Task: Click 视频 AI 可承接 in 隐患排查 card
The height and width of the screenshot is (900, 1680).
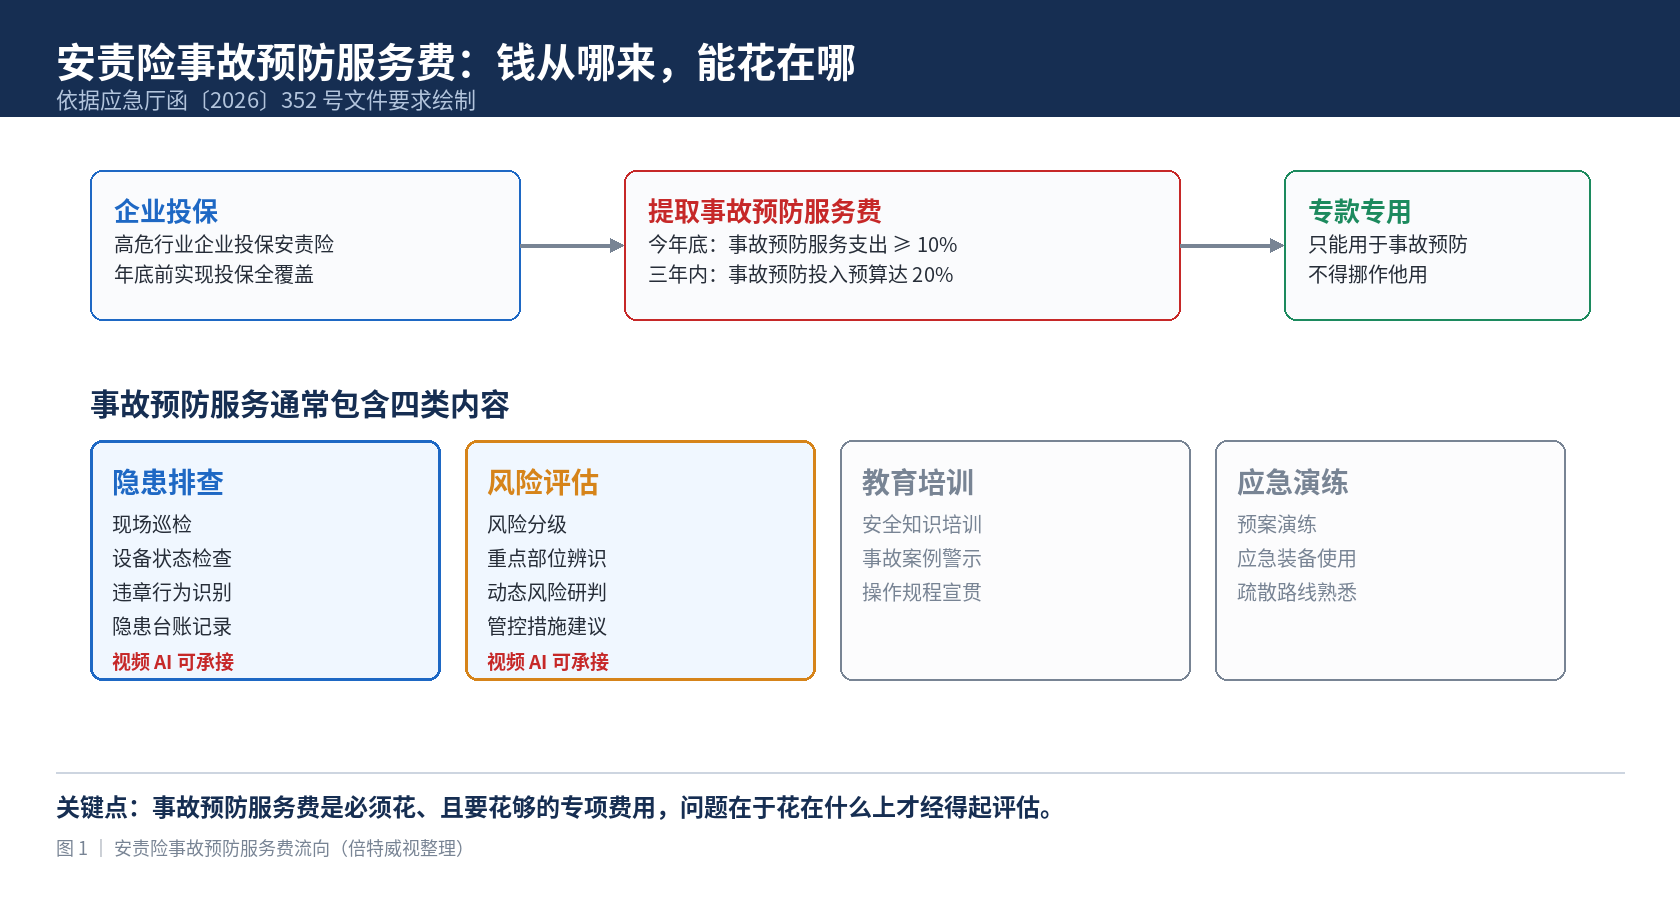Action: 173,661
